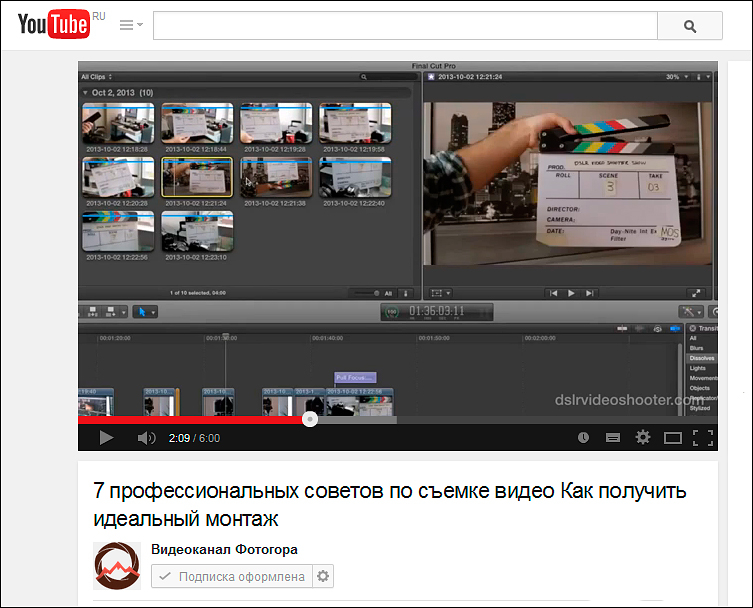The width and height of the screenshot is (753, 608).
Task: Click the append clip to storyline icon
Action: coord(110,312)
